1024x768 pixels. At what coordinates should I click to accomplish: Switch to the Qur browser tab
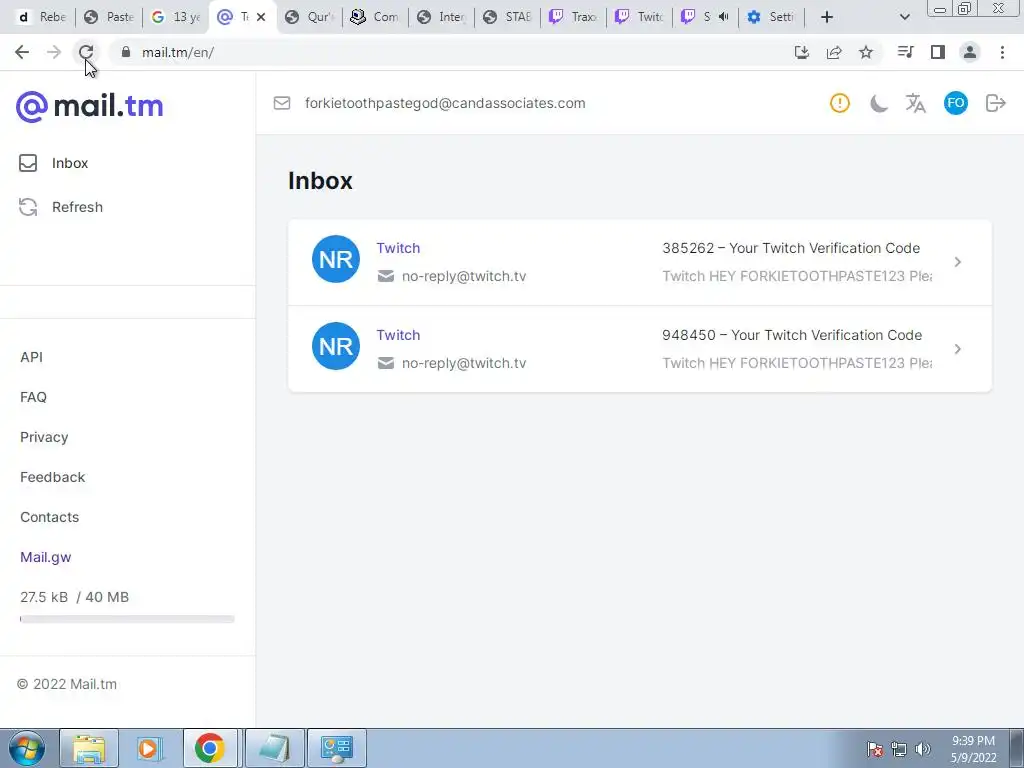click(x=310, y=17)
